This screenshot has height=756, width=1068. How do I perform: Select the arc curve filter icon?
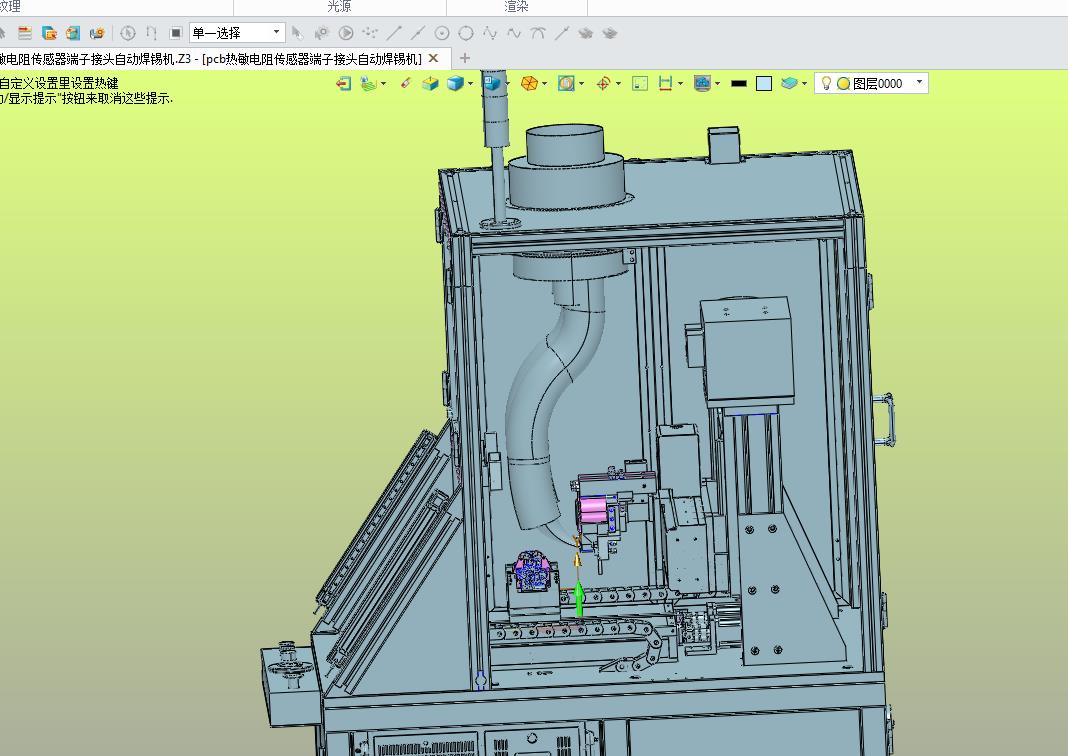pyautogui.click(x=538, y=33)
